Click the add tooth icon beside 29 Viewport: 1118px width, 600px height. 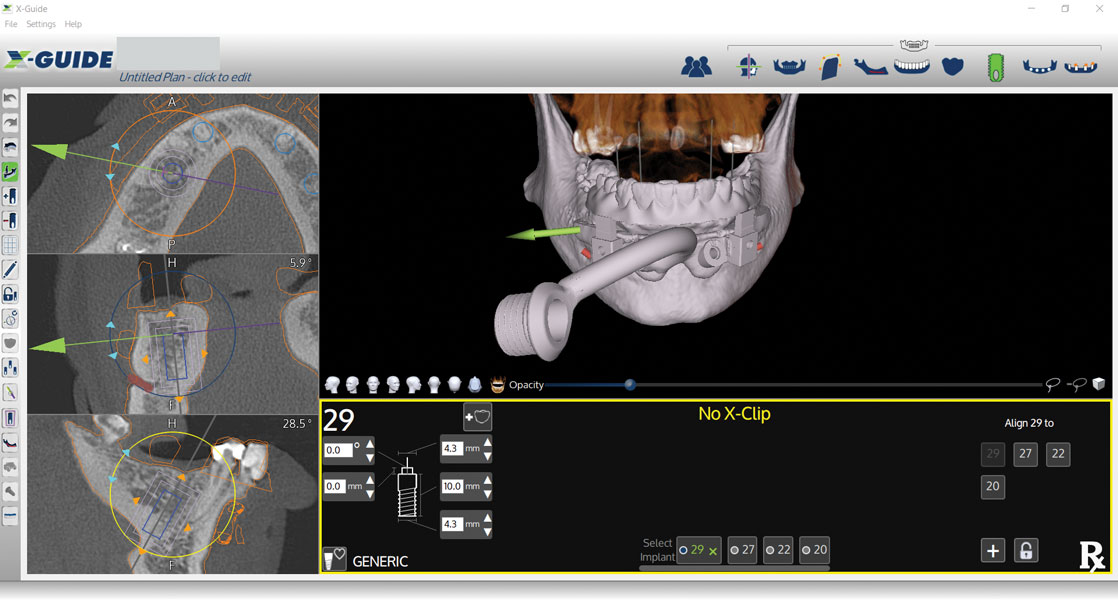click(x=477, y=417)
